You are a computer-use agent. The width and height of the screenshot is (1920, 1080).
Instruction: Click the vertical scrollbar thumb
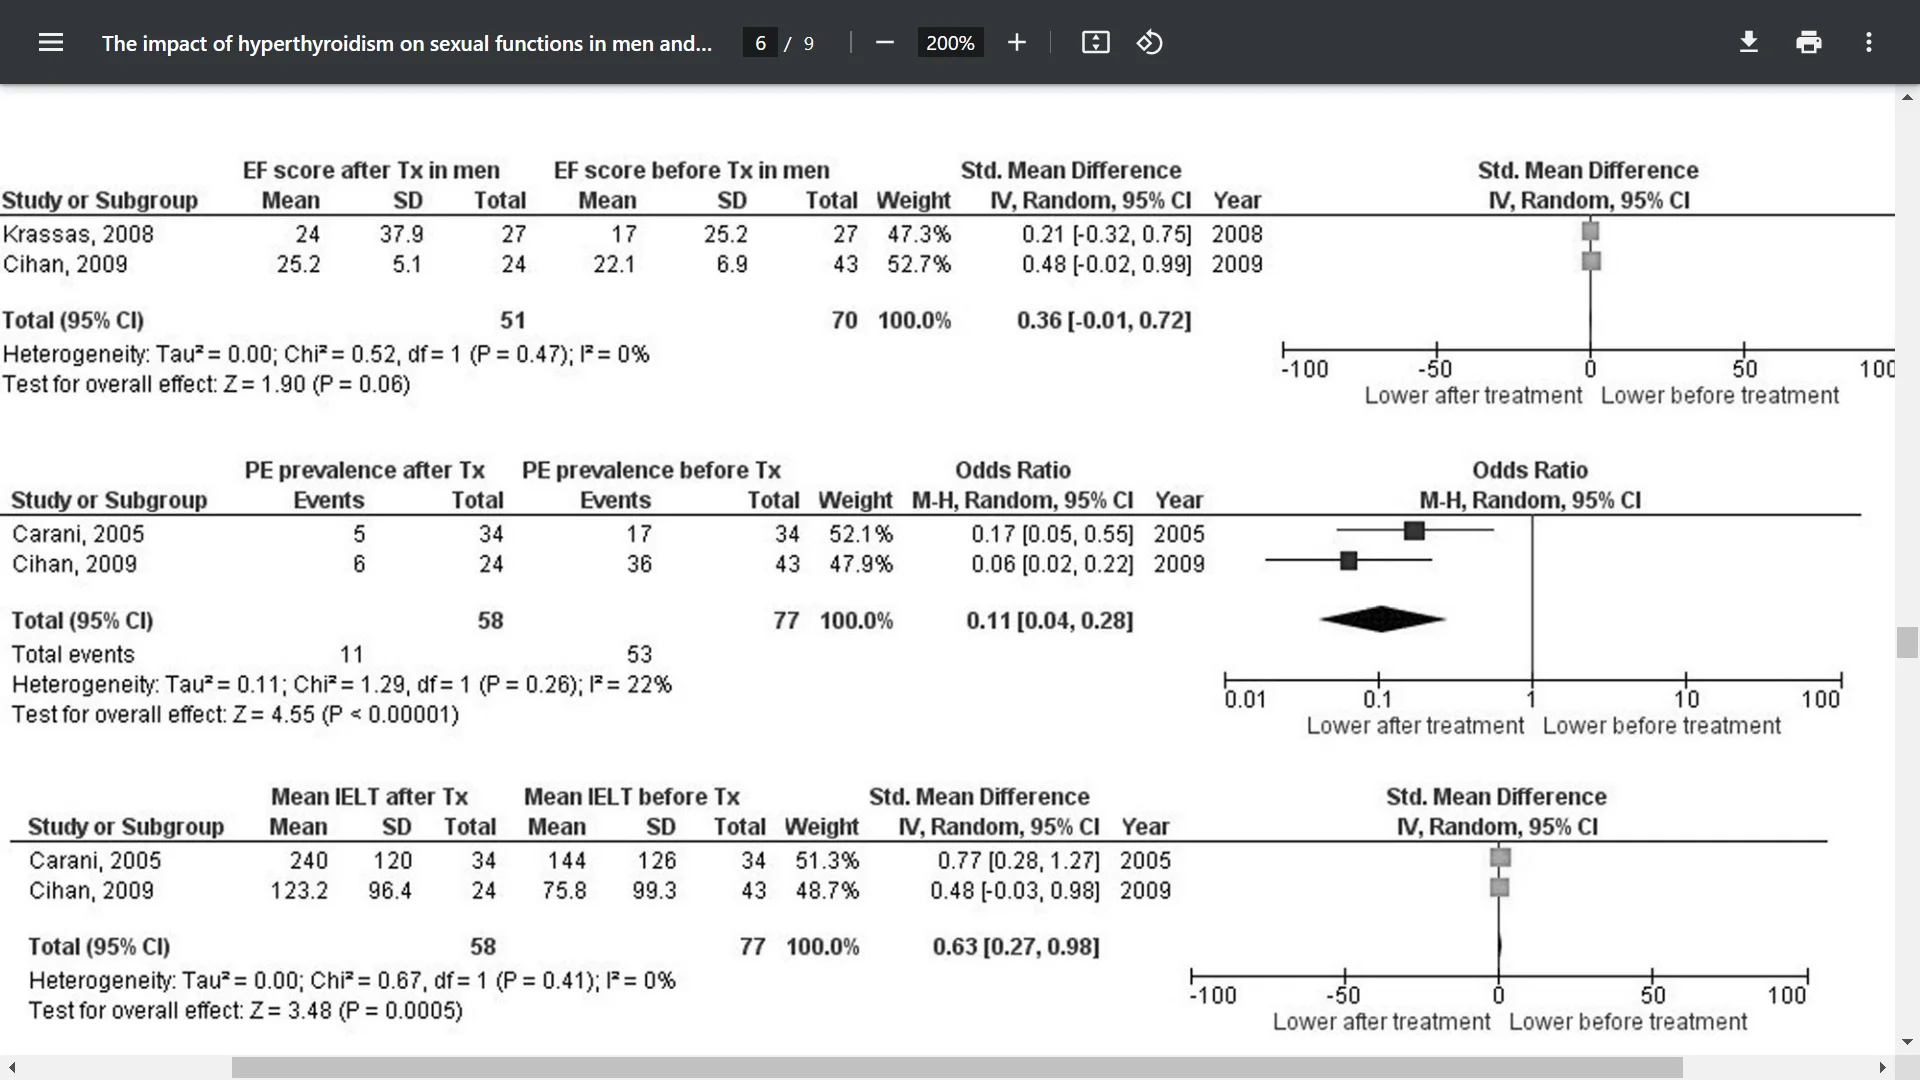[1907, 642]
